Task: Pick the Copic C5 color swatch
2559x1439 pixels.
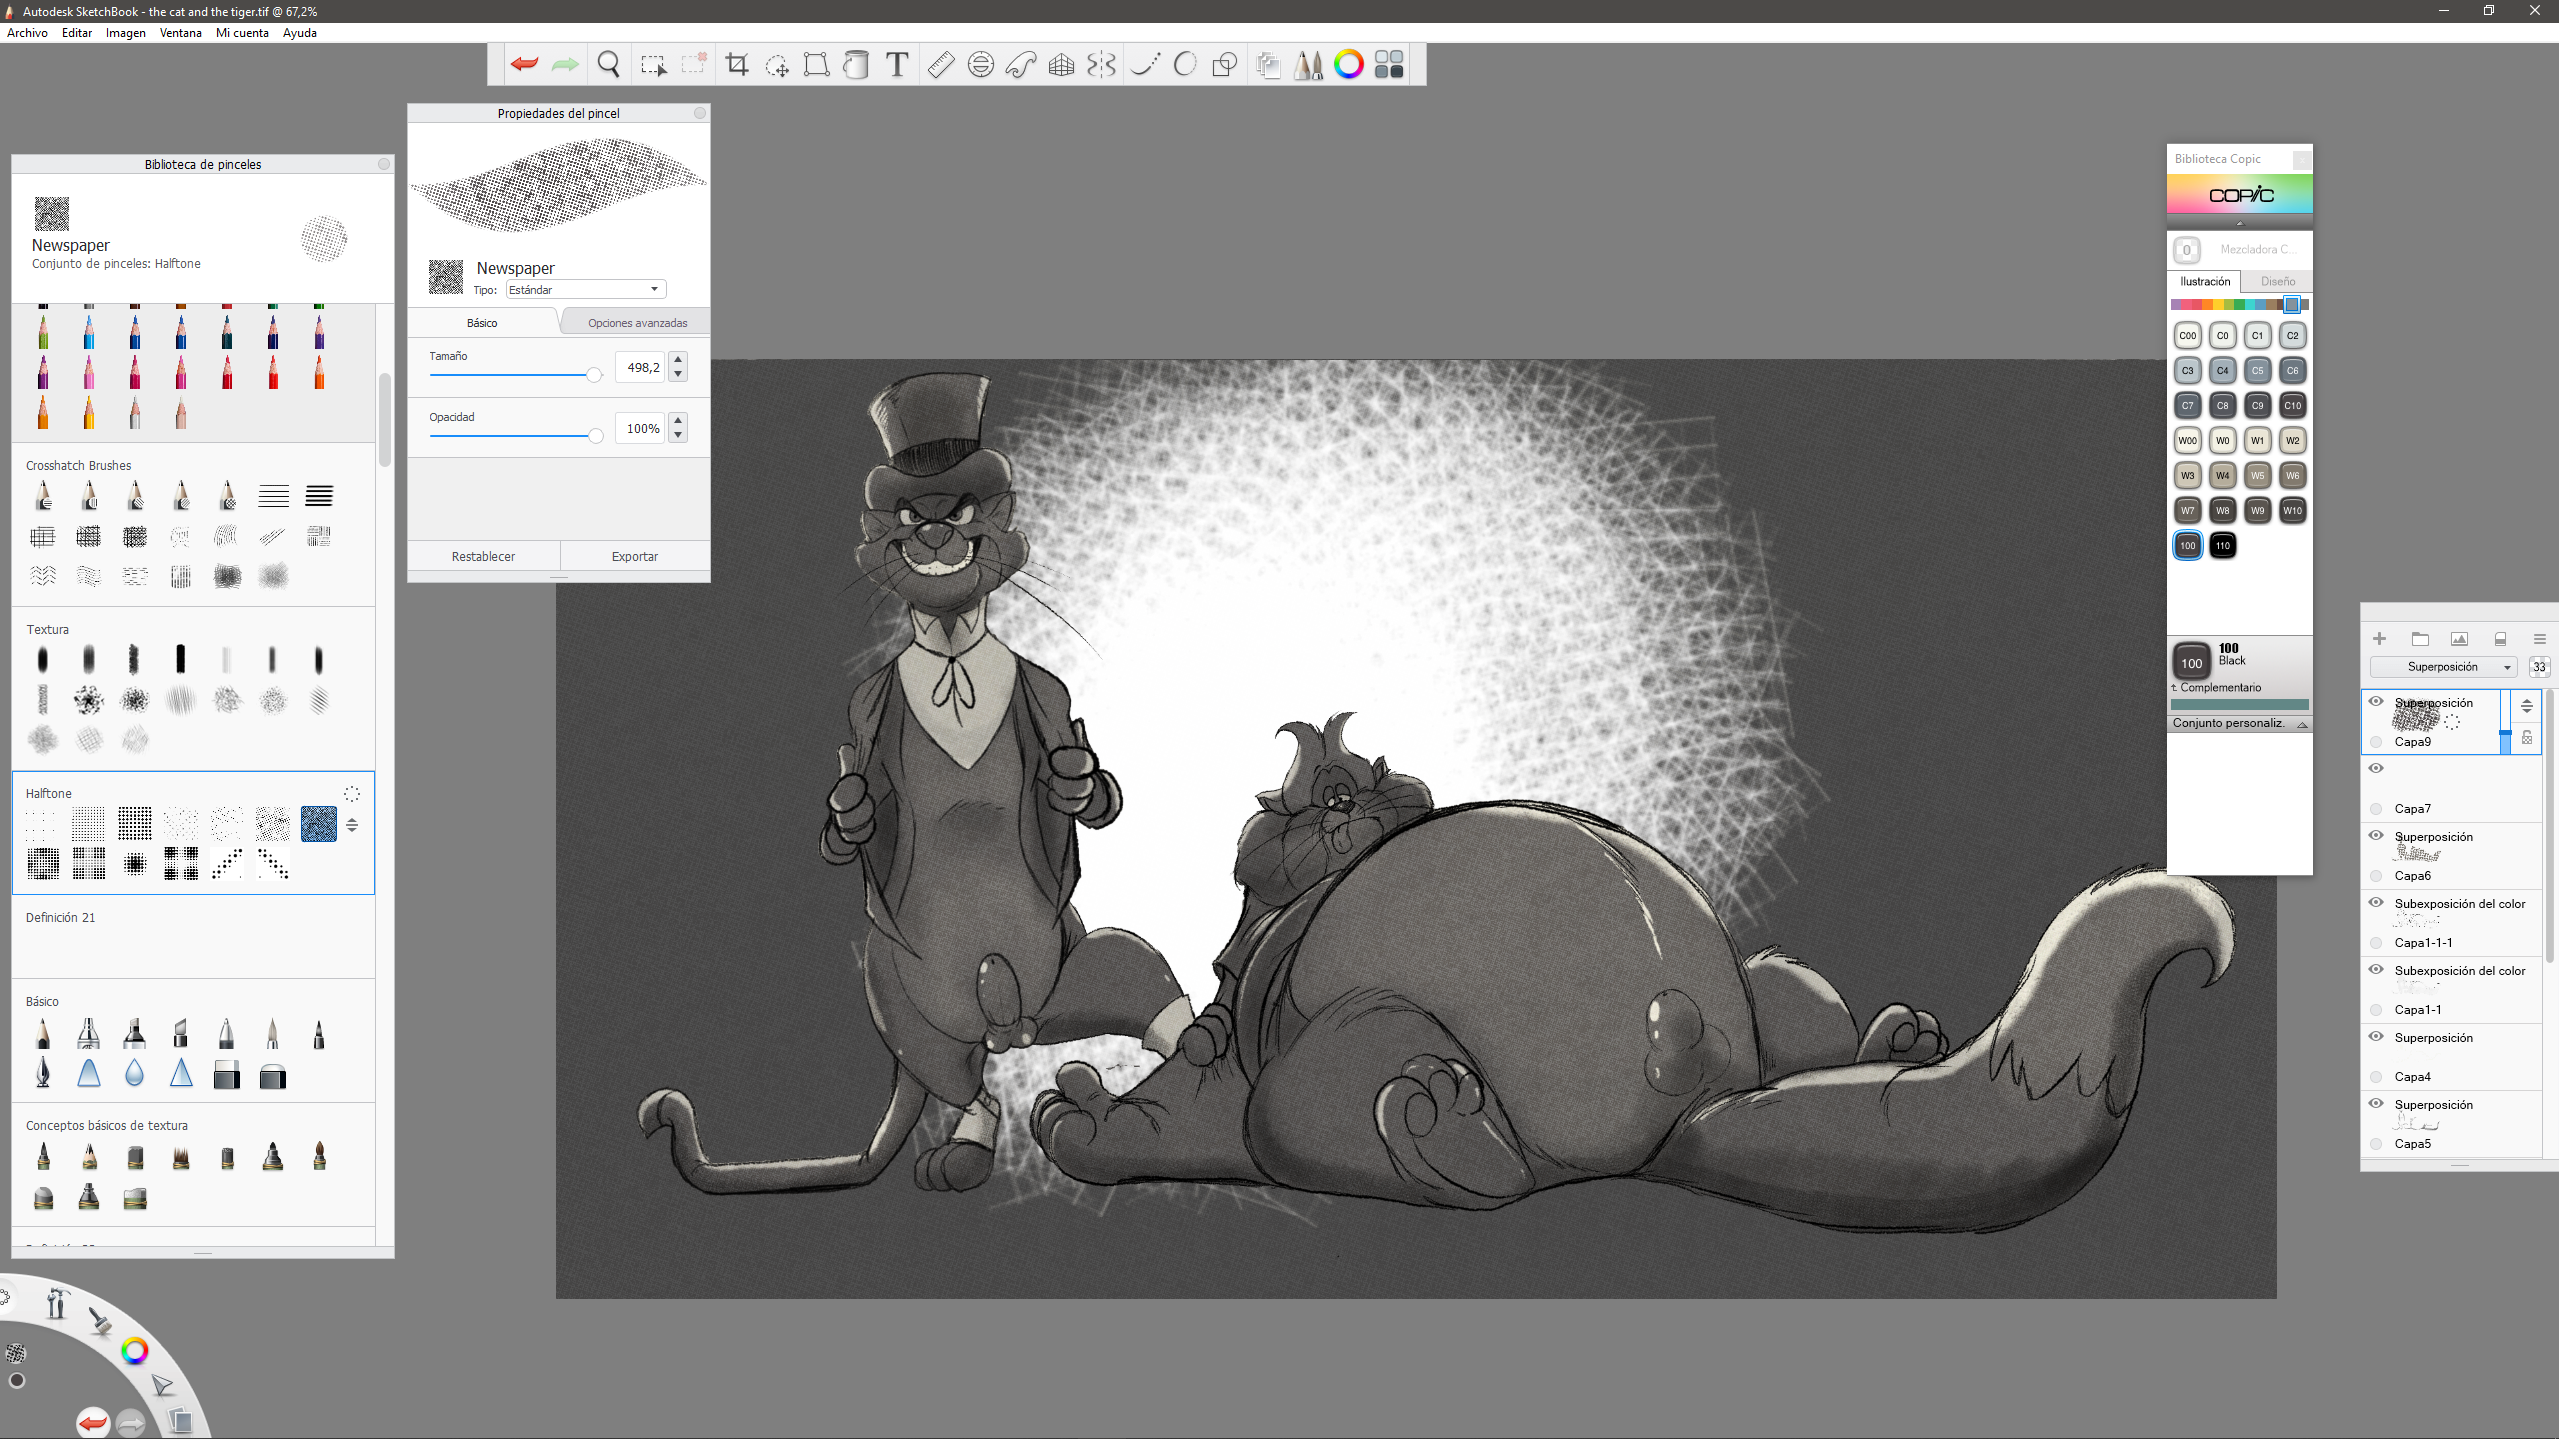Action: (x=2257, y=371)
